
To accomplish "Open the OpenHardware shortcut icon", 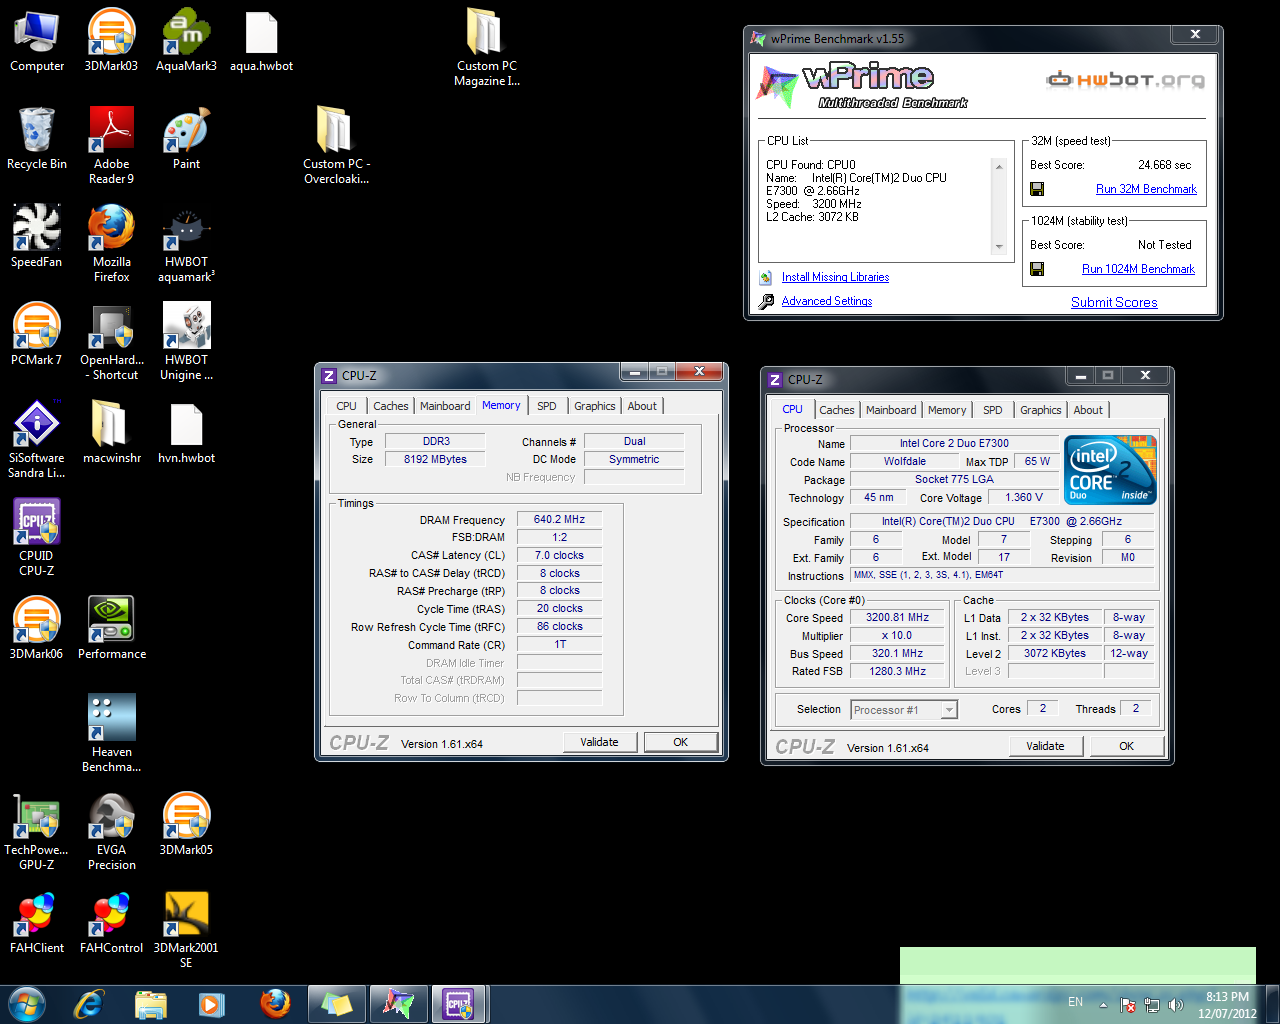I will click(111, 342).
